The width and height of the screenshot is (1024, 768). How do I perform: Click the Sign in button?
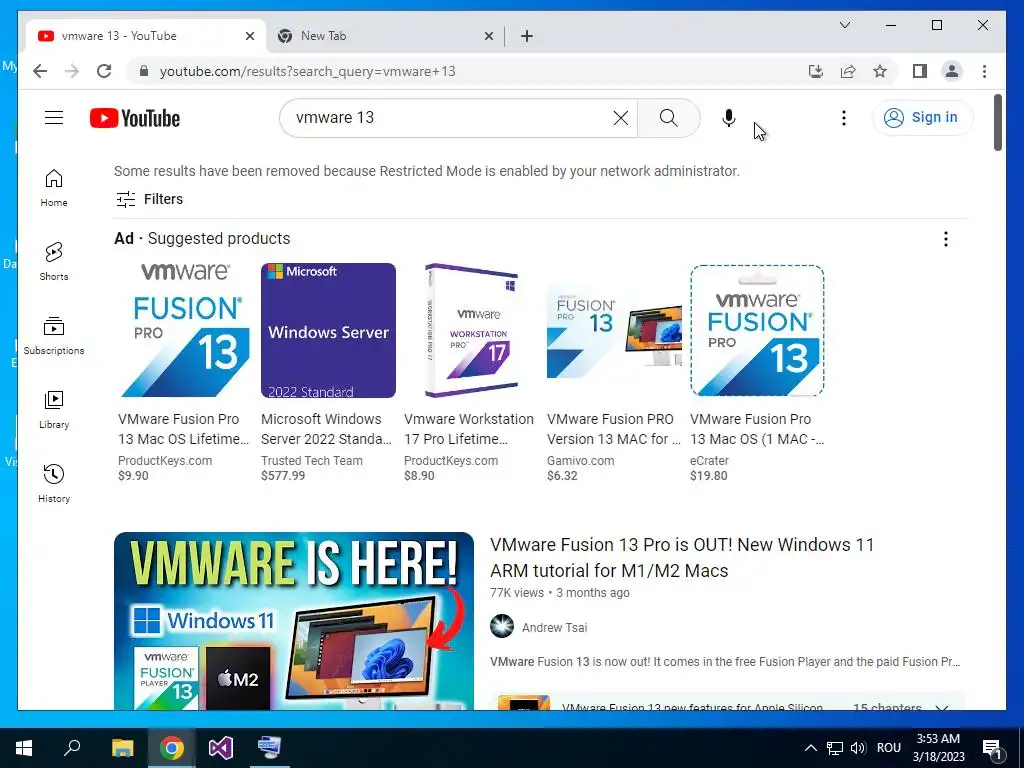pyautogui.click(x=922, y=118)
